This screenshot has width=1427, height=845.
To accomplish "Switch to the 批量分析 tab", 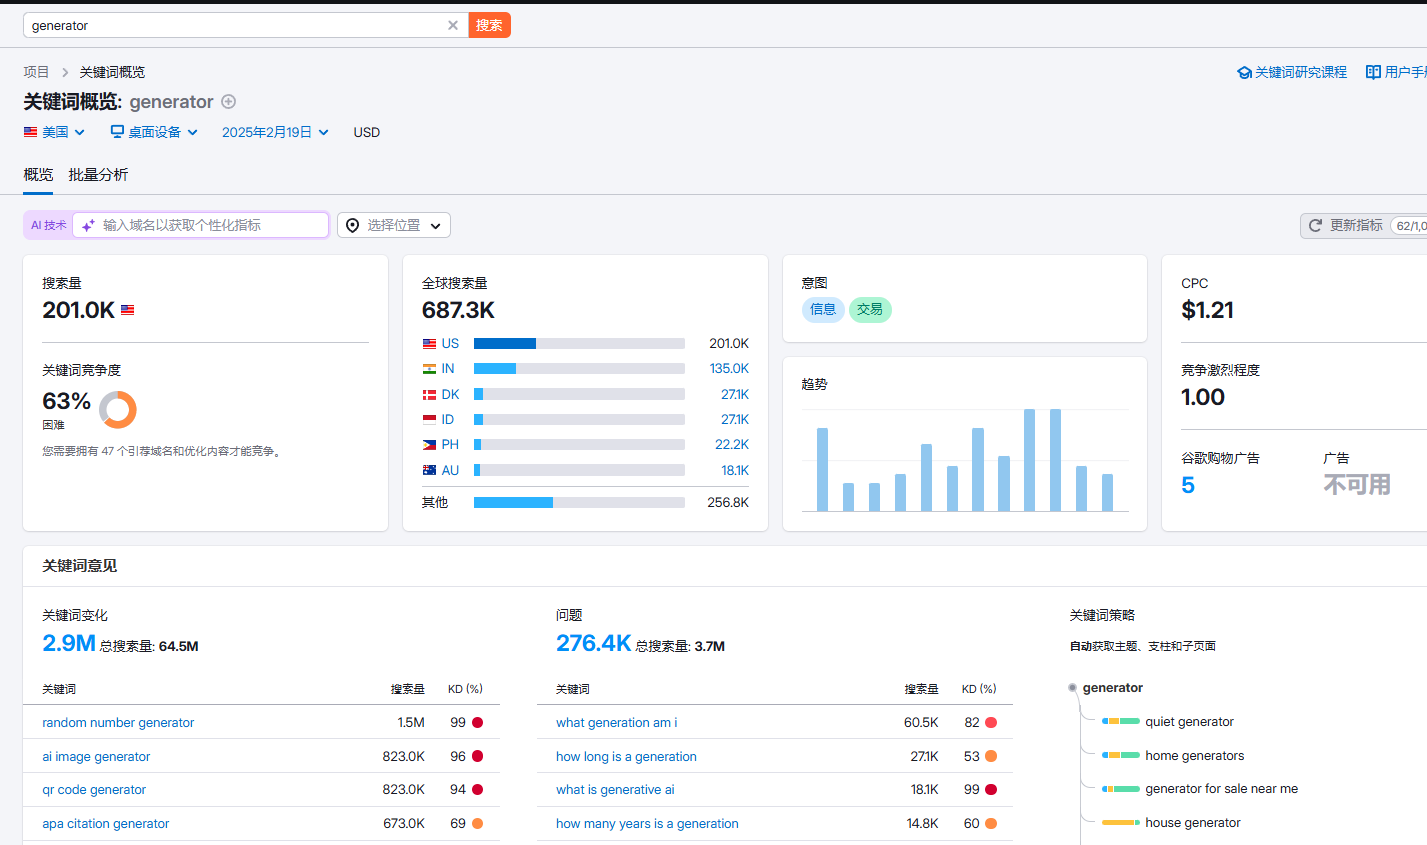I will [98, 174].
